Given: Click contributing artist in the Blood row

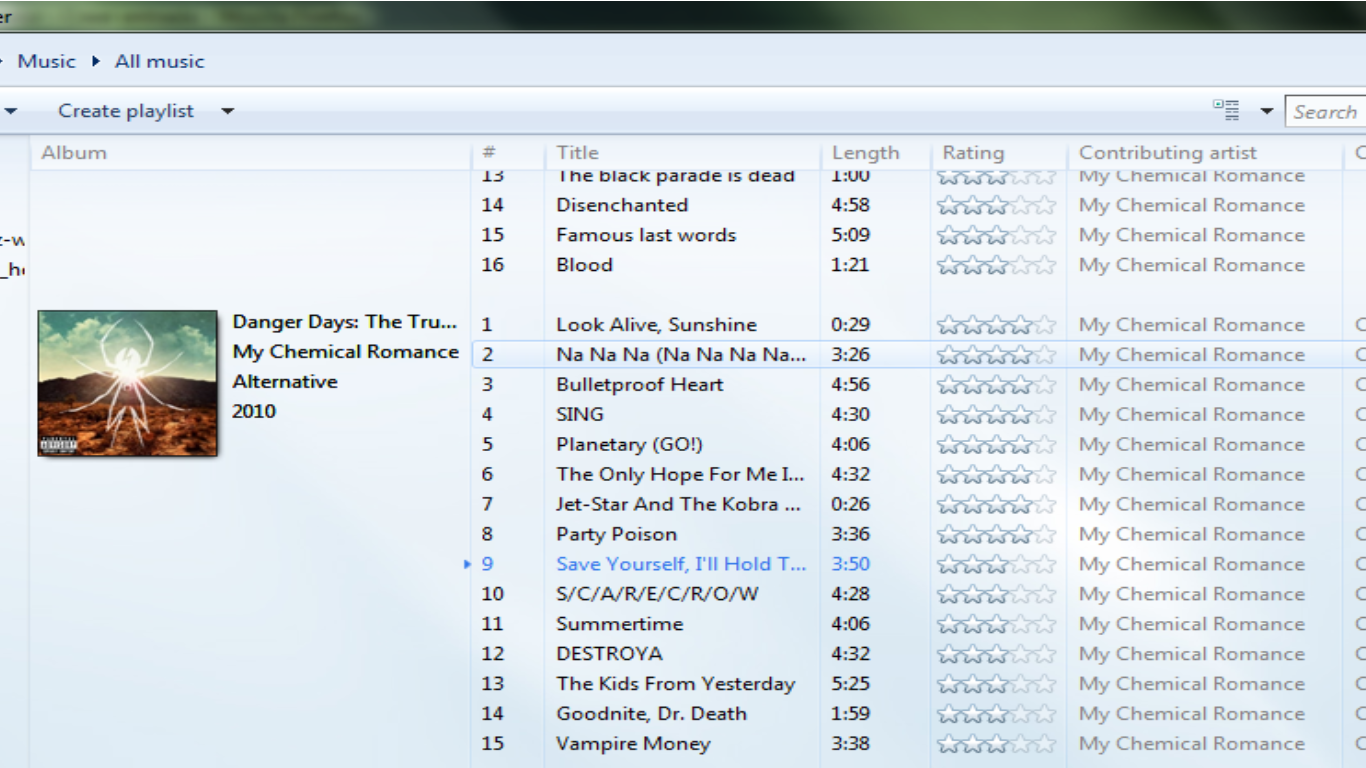Looking at the screenshot, I should (1192, 265).
